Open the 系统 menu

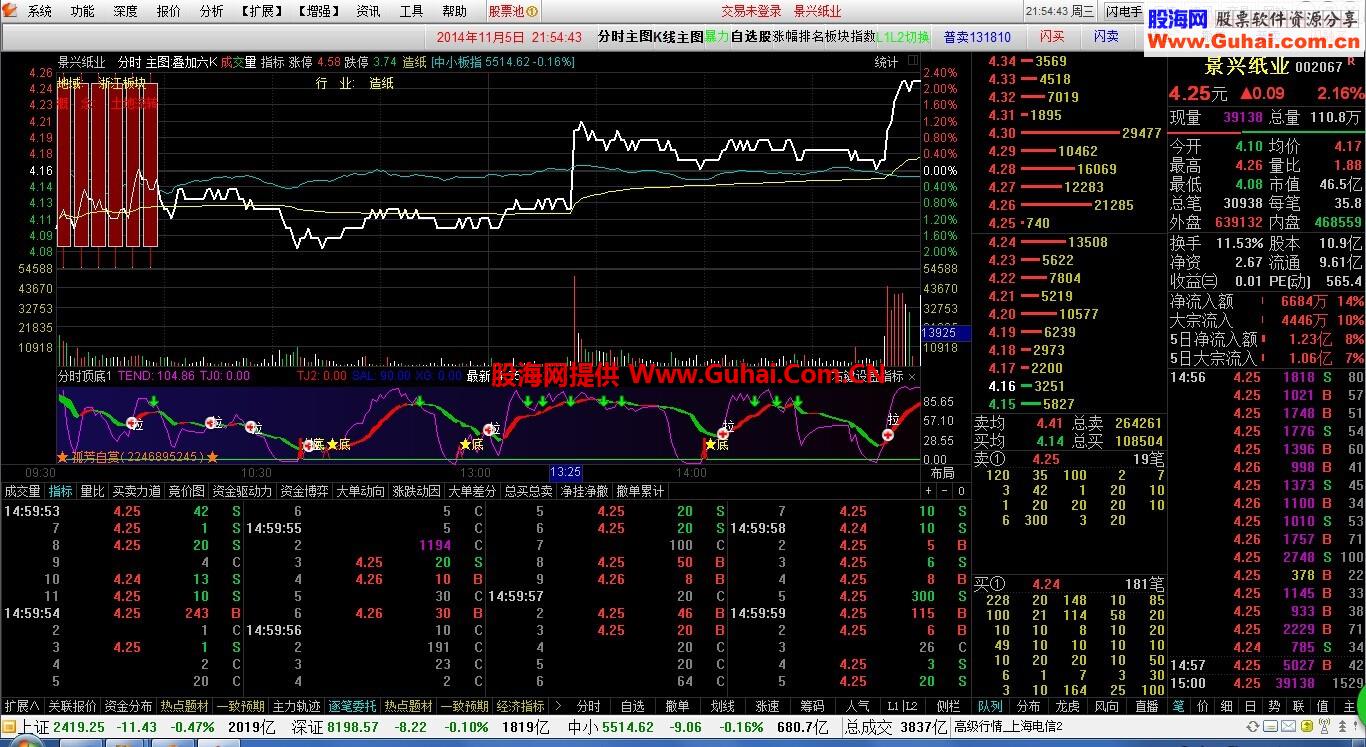pos(40,11)
